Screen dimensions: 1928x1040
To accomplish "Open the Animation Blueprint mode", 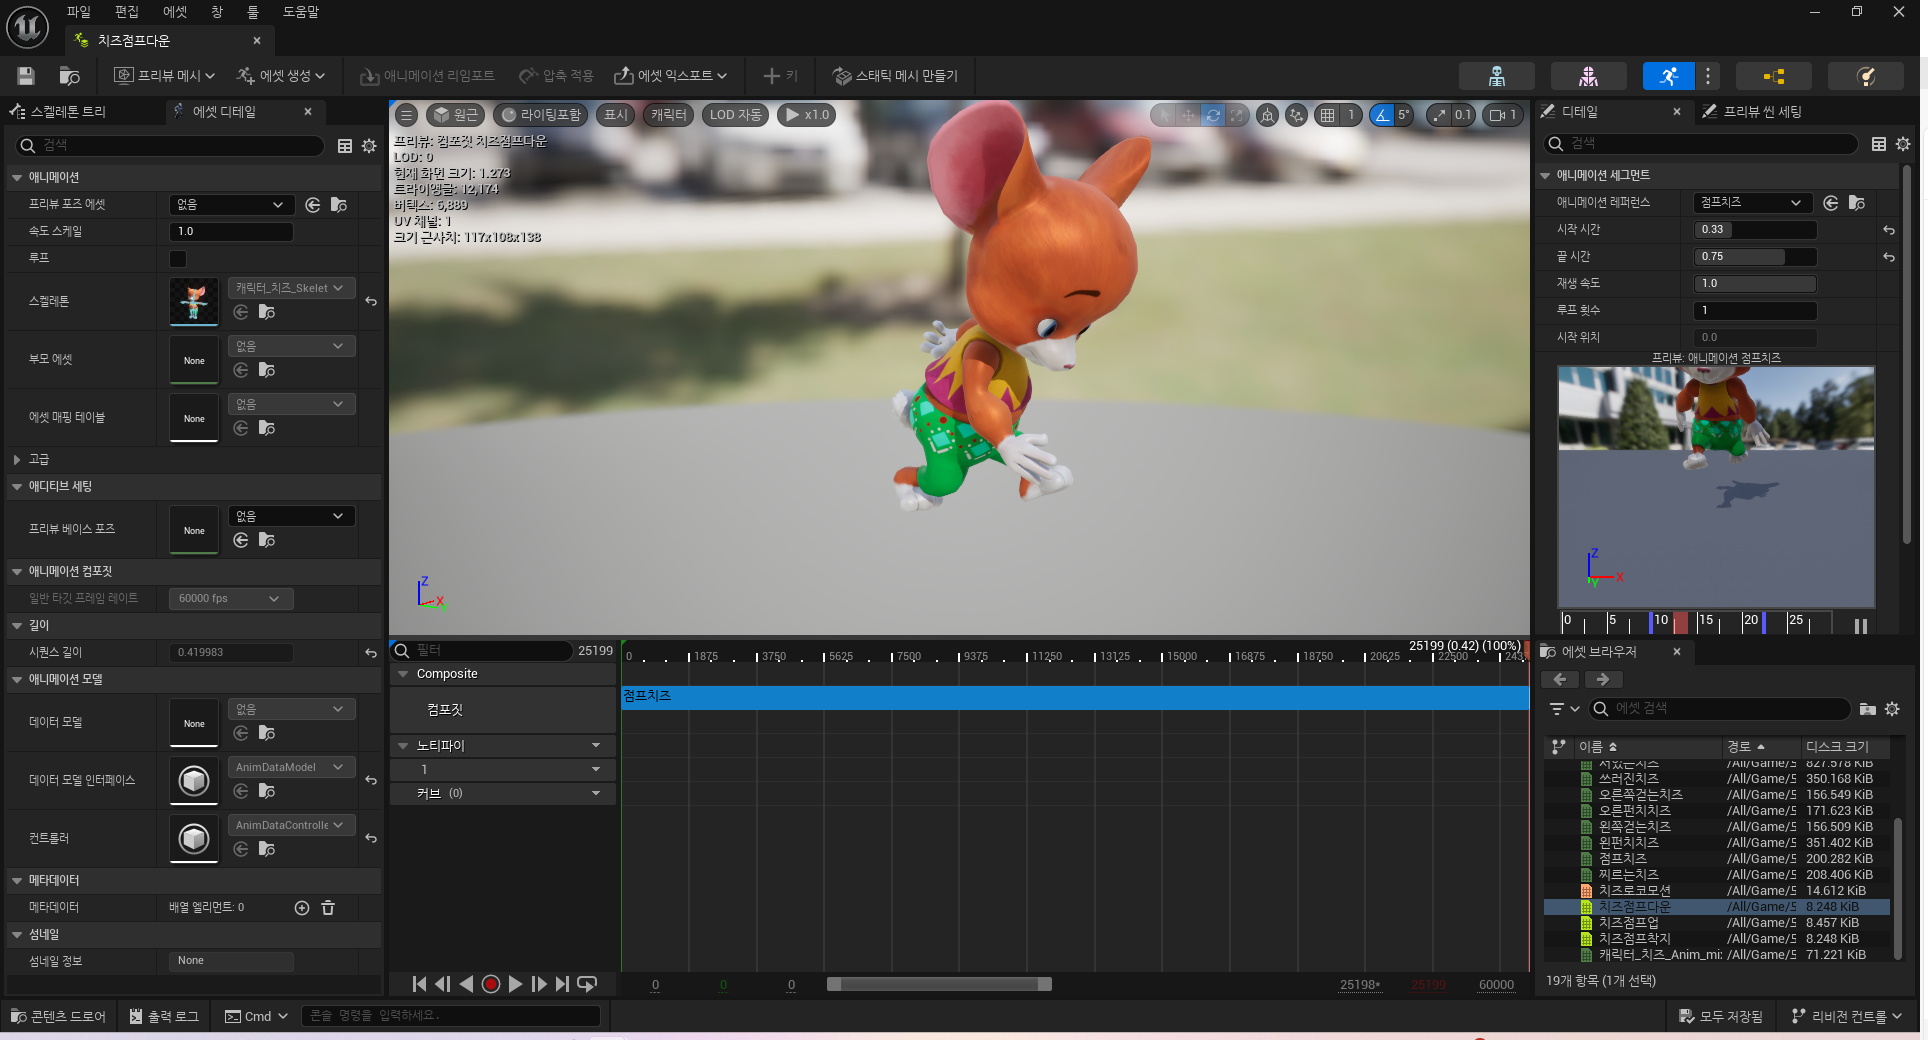I will pyautogui.click(x=1773, y=76).
